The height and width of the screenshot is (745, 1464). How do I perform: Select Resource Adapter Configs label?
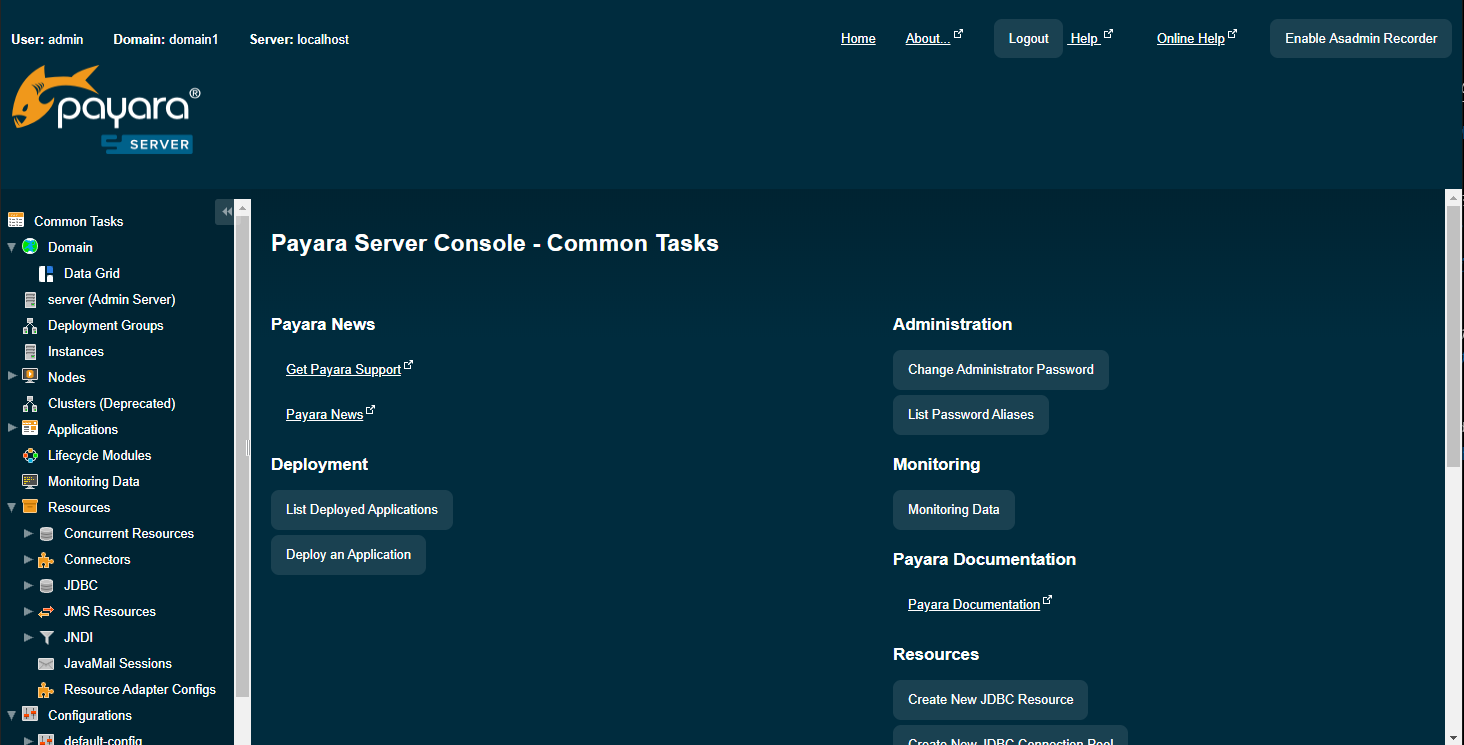[140, 689]
